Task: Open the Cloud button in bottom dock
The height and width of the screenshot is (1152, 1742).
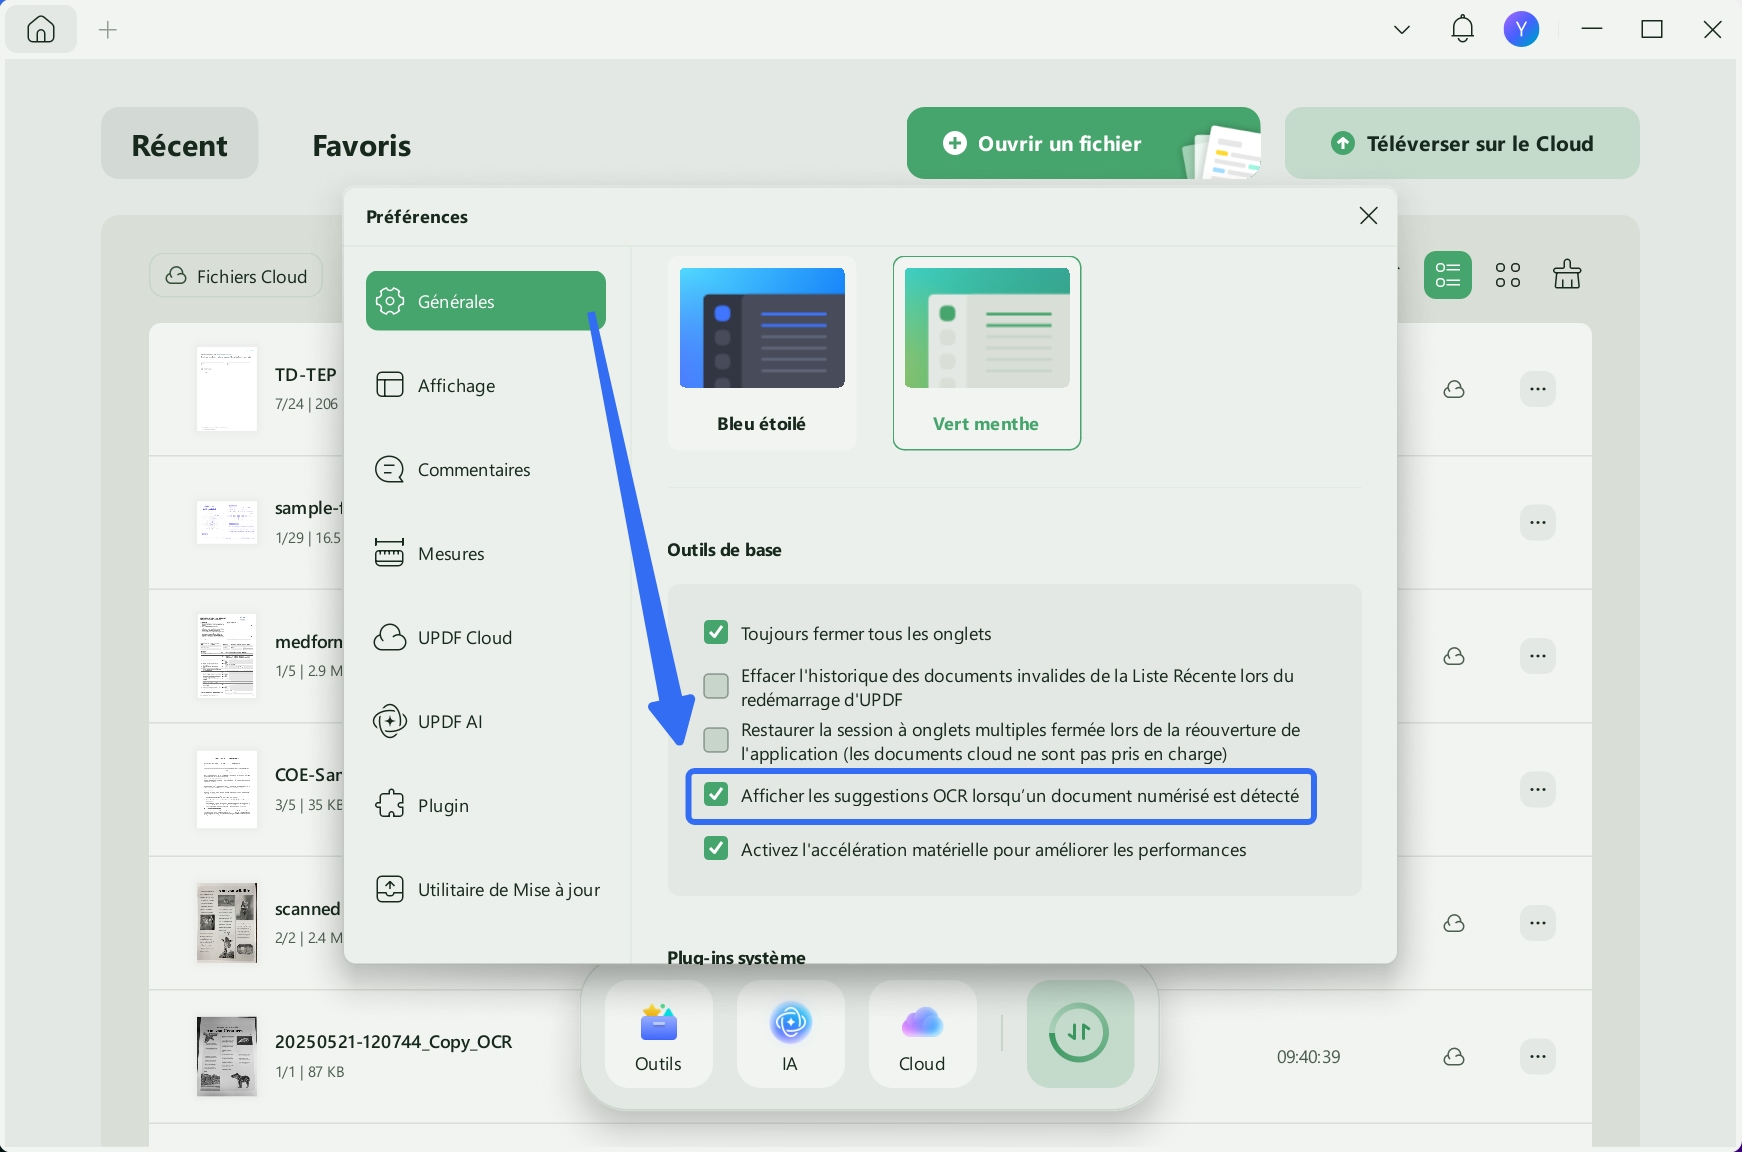Action: pos(922,1034)
